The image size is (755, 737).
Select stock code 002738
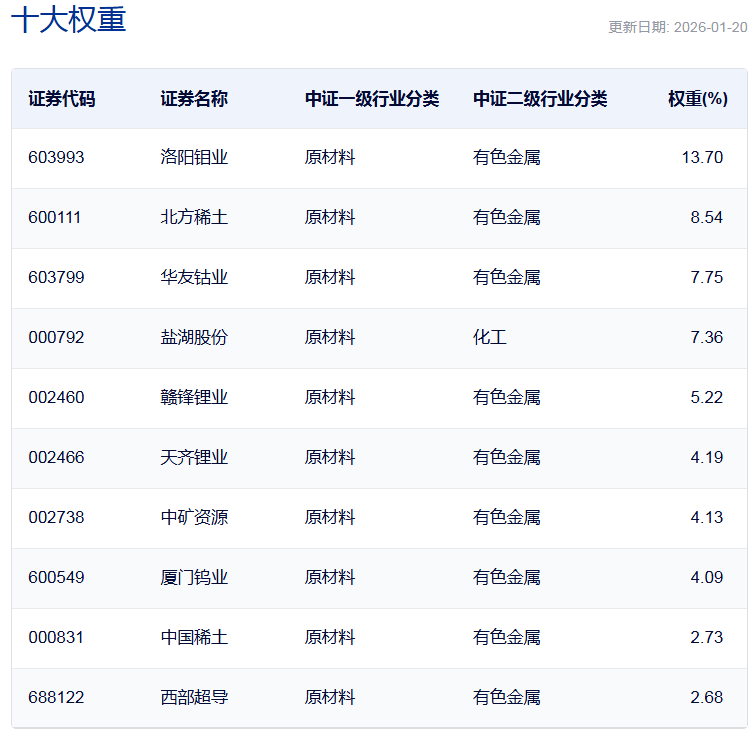(56, 517)
